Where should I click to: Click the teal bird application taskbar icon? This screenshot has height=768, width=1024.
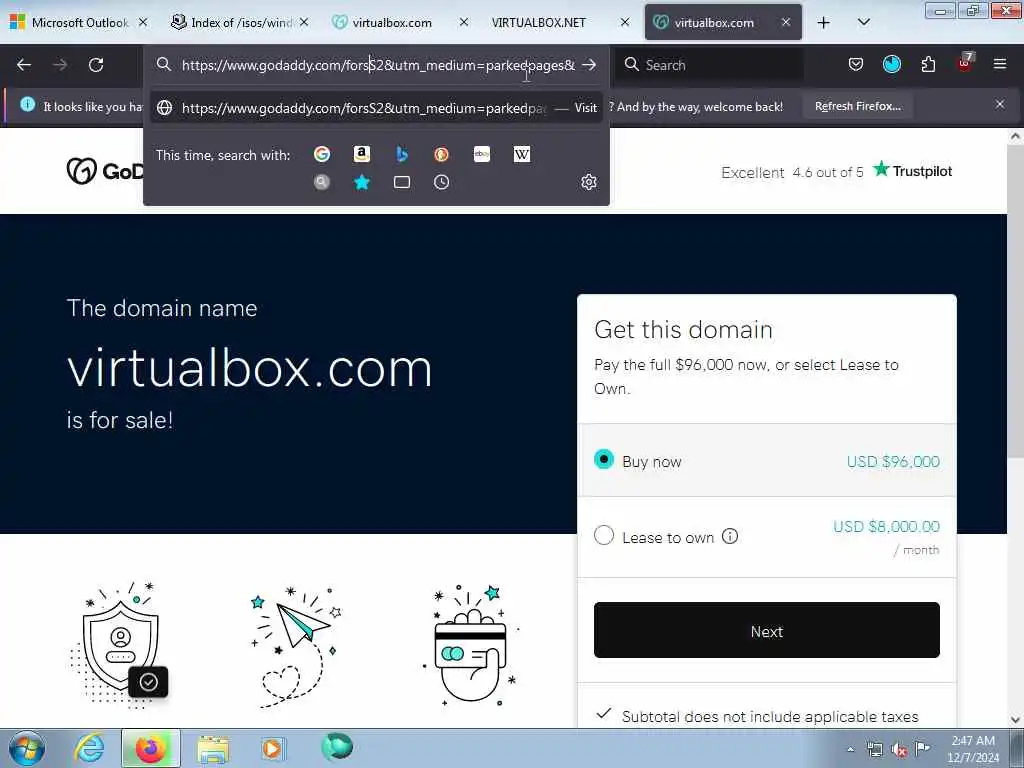pos(337,747)
